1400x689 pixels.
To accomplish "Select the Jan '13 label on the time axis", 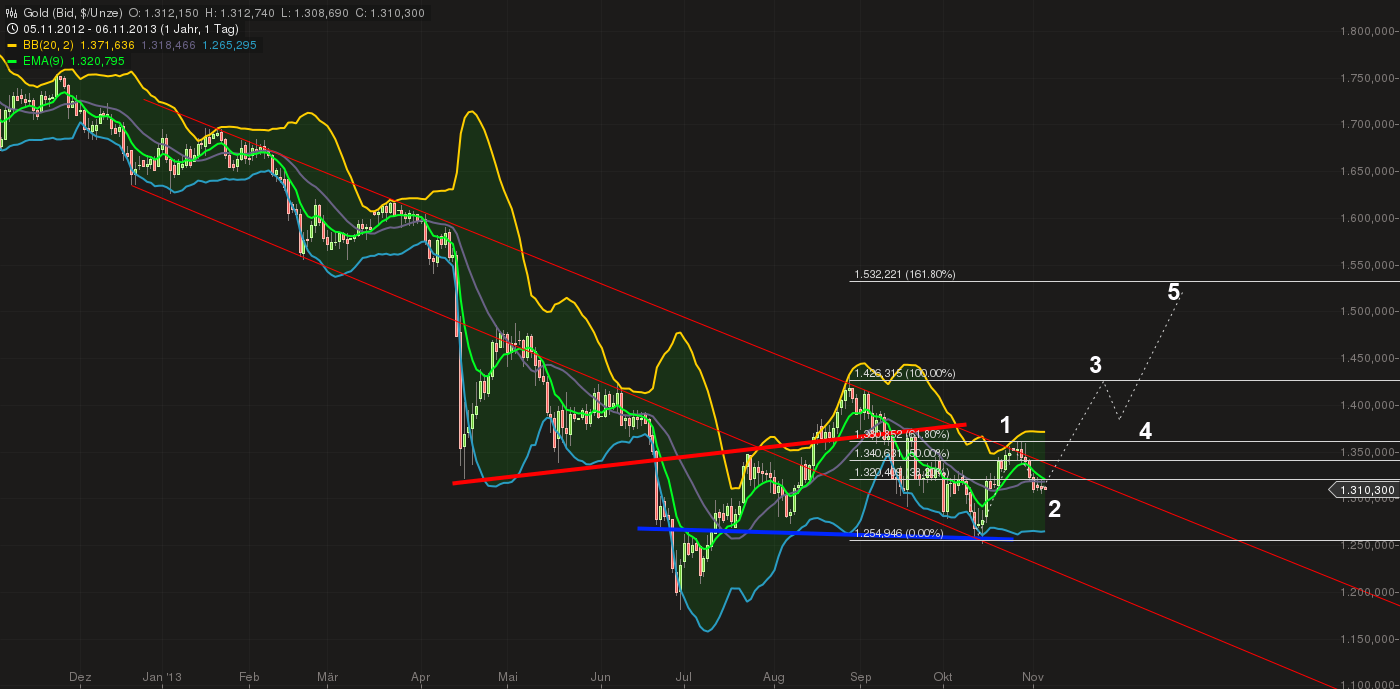I will [161, 677].
